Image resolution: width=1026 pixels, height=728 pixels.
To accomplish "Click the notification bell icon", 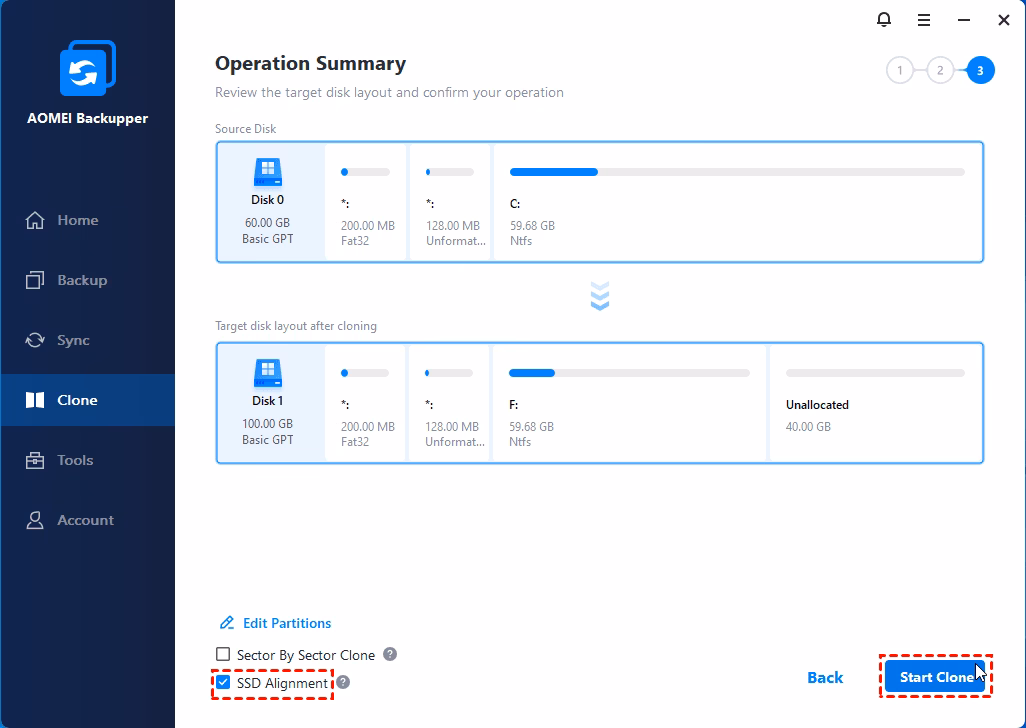I will point(884,19).
